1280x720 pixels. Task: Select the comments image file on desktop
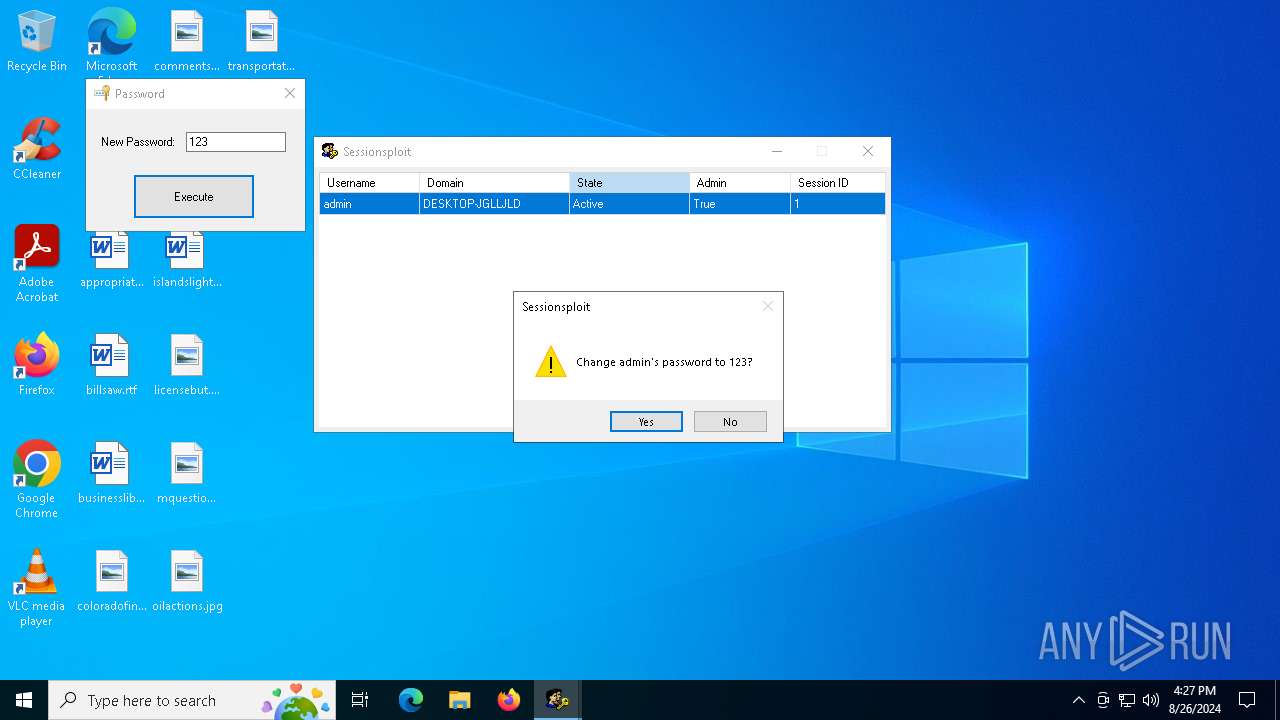(x=187, y=42)
